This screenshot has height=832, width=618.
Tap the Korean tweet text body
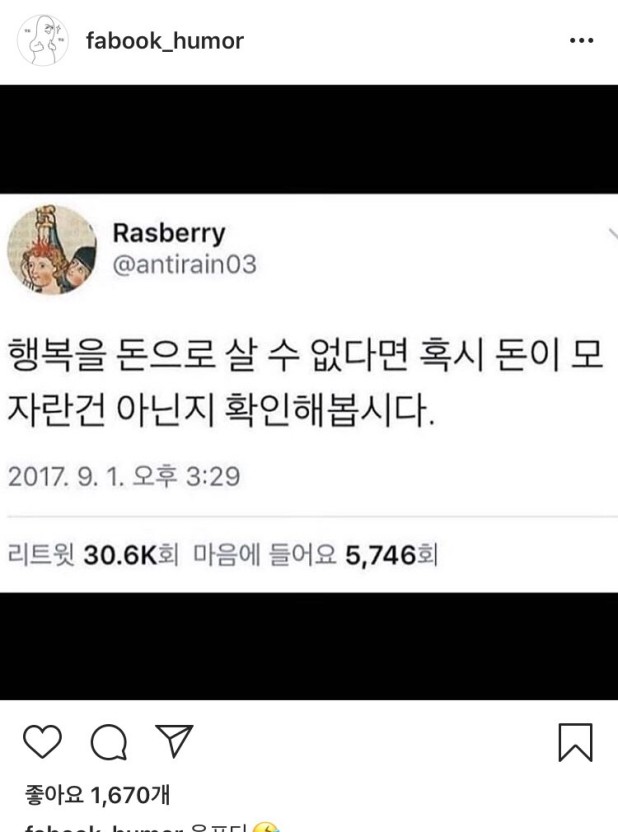point(305,383)
